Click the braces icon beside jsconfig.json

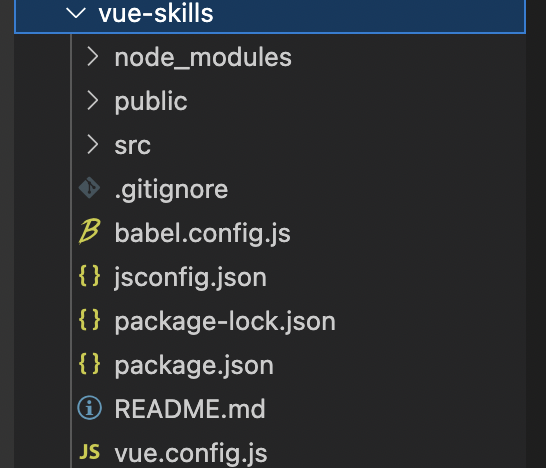click(89, 276)
